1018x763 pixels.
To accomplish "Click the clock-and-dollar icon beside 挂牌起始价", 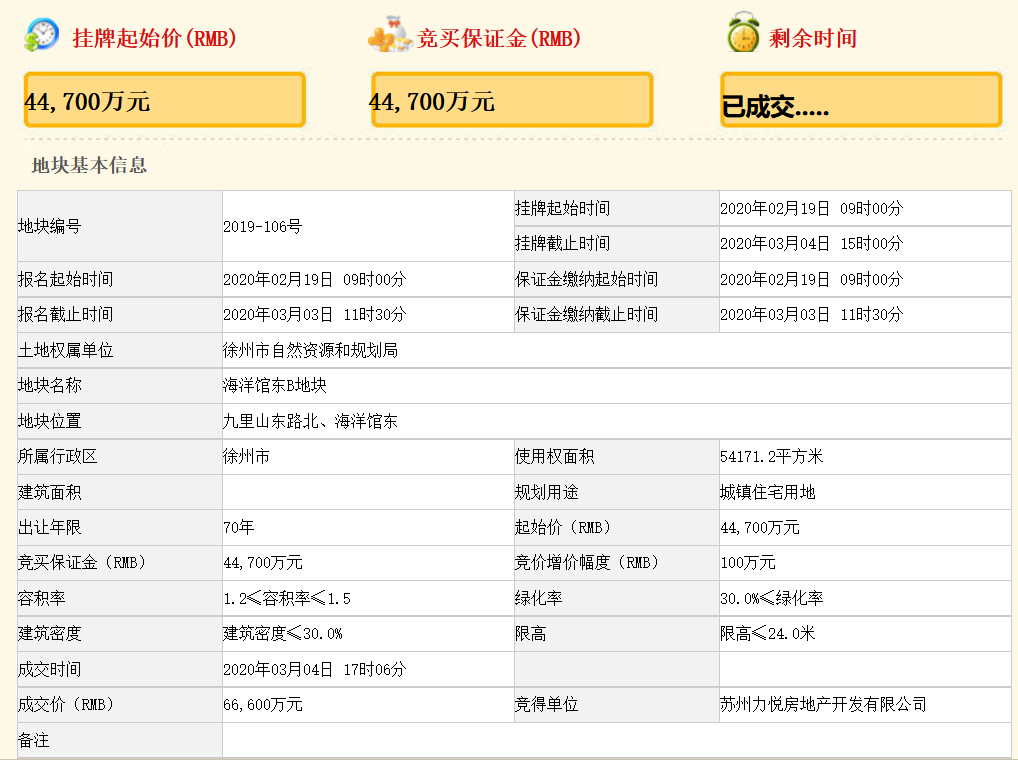I will pos(42,35).
